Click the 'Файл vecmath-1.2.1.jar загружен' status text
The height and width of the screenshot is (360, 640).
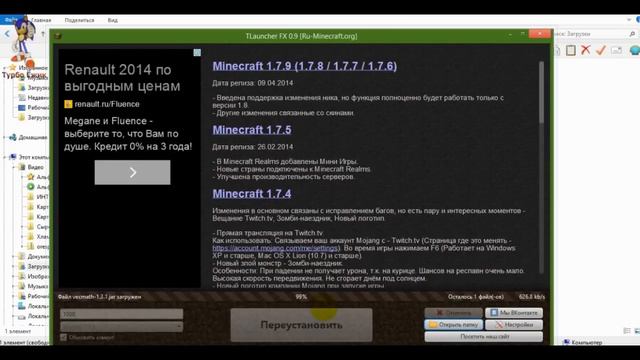tap(99, 297)
